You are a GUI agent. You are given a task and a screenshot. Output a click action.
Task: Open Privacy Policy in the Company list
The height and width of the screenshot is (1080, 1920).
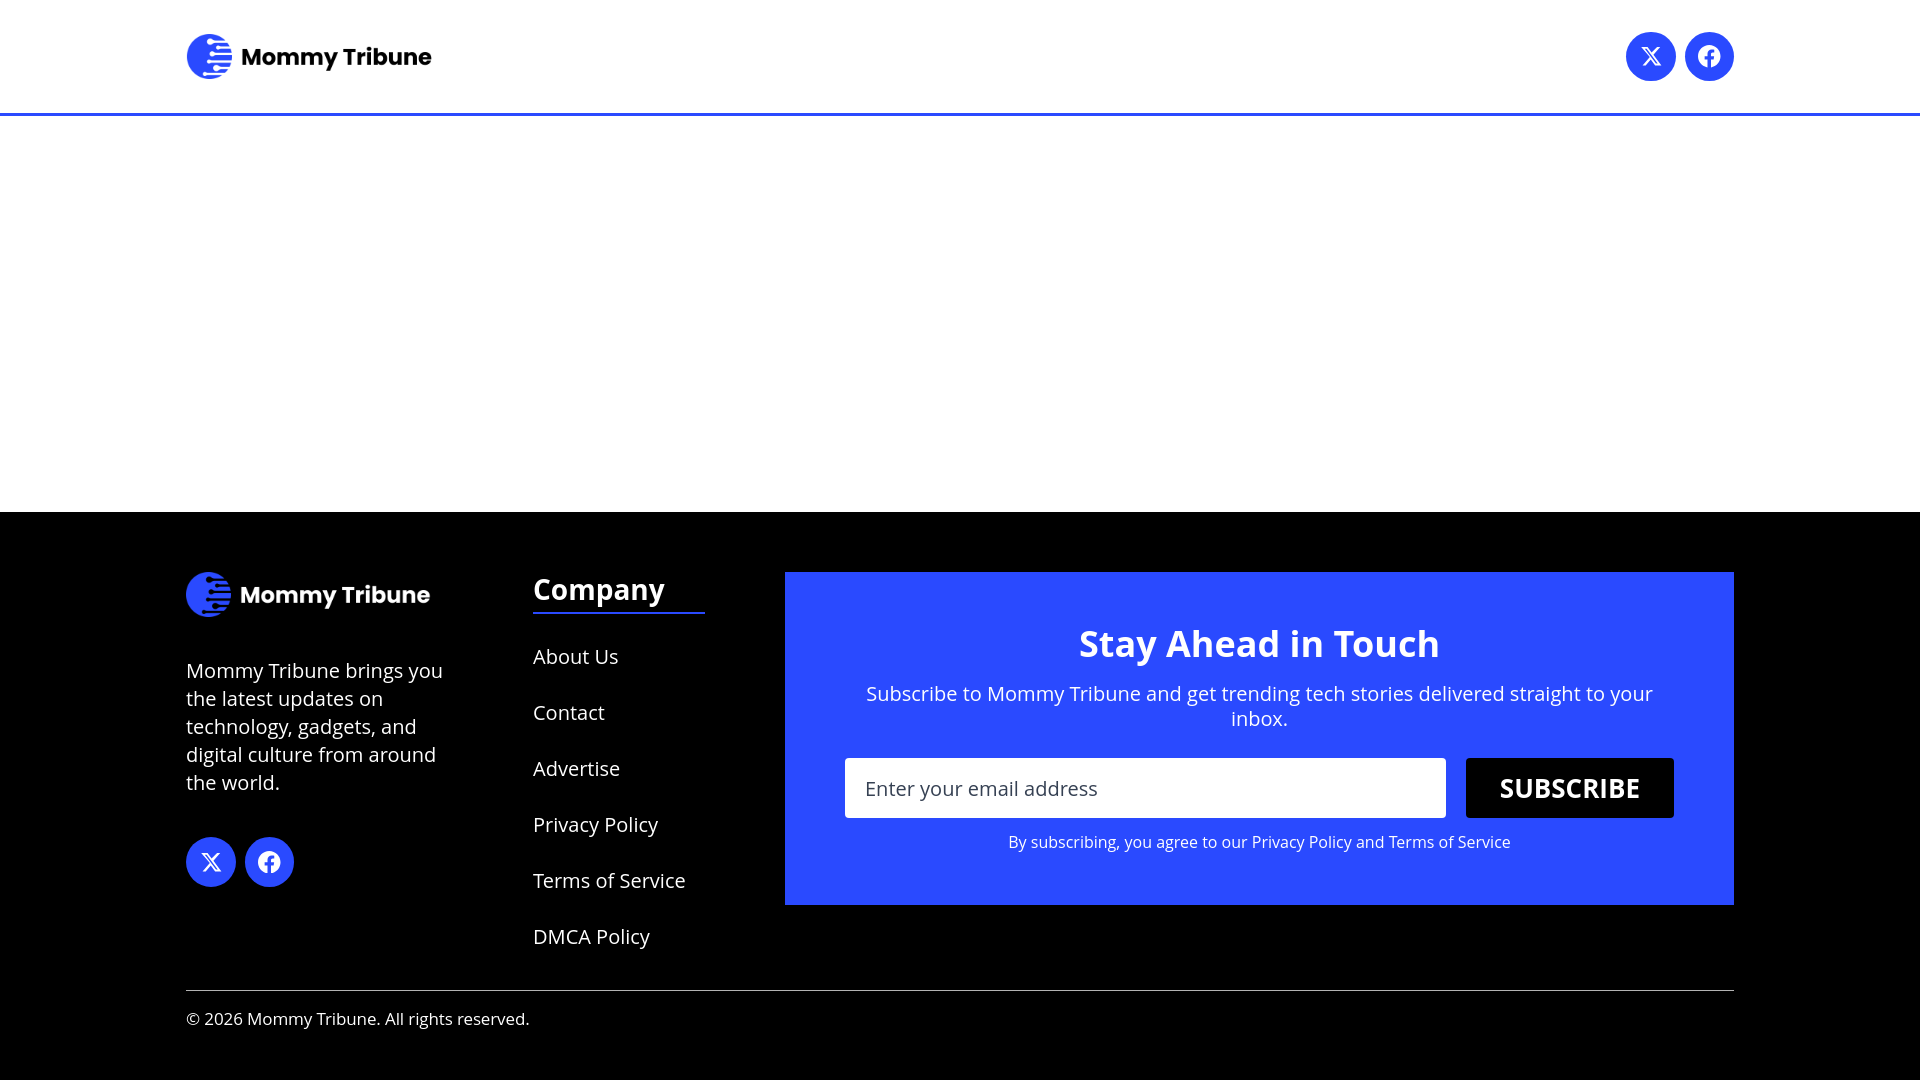pos(595,825)
